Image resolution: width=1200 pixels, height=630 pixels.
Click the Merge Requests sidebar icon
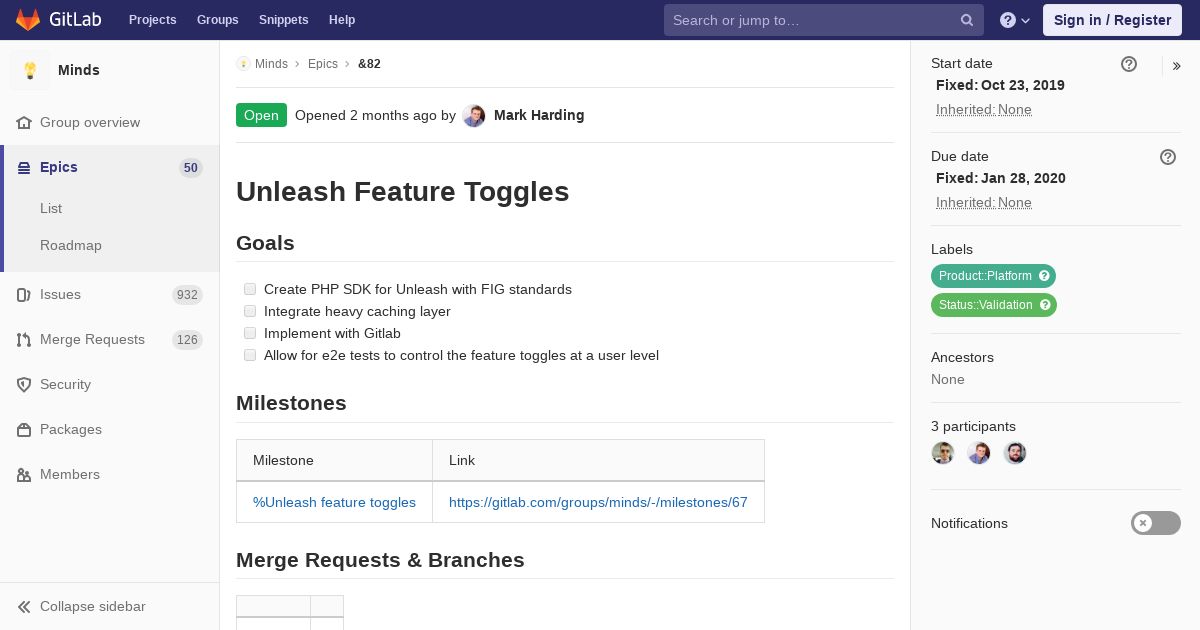(x=24, y=340)
